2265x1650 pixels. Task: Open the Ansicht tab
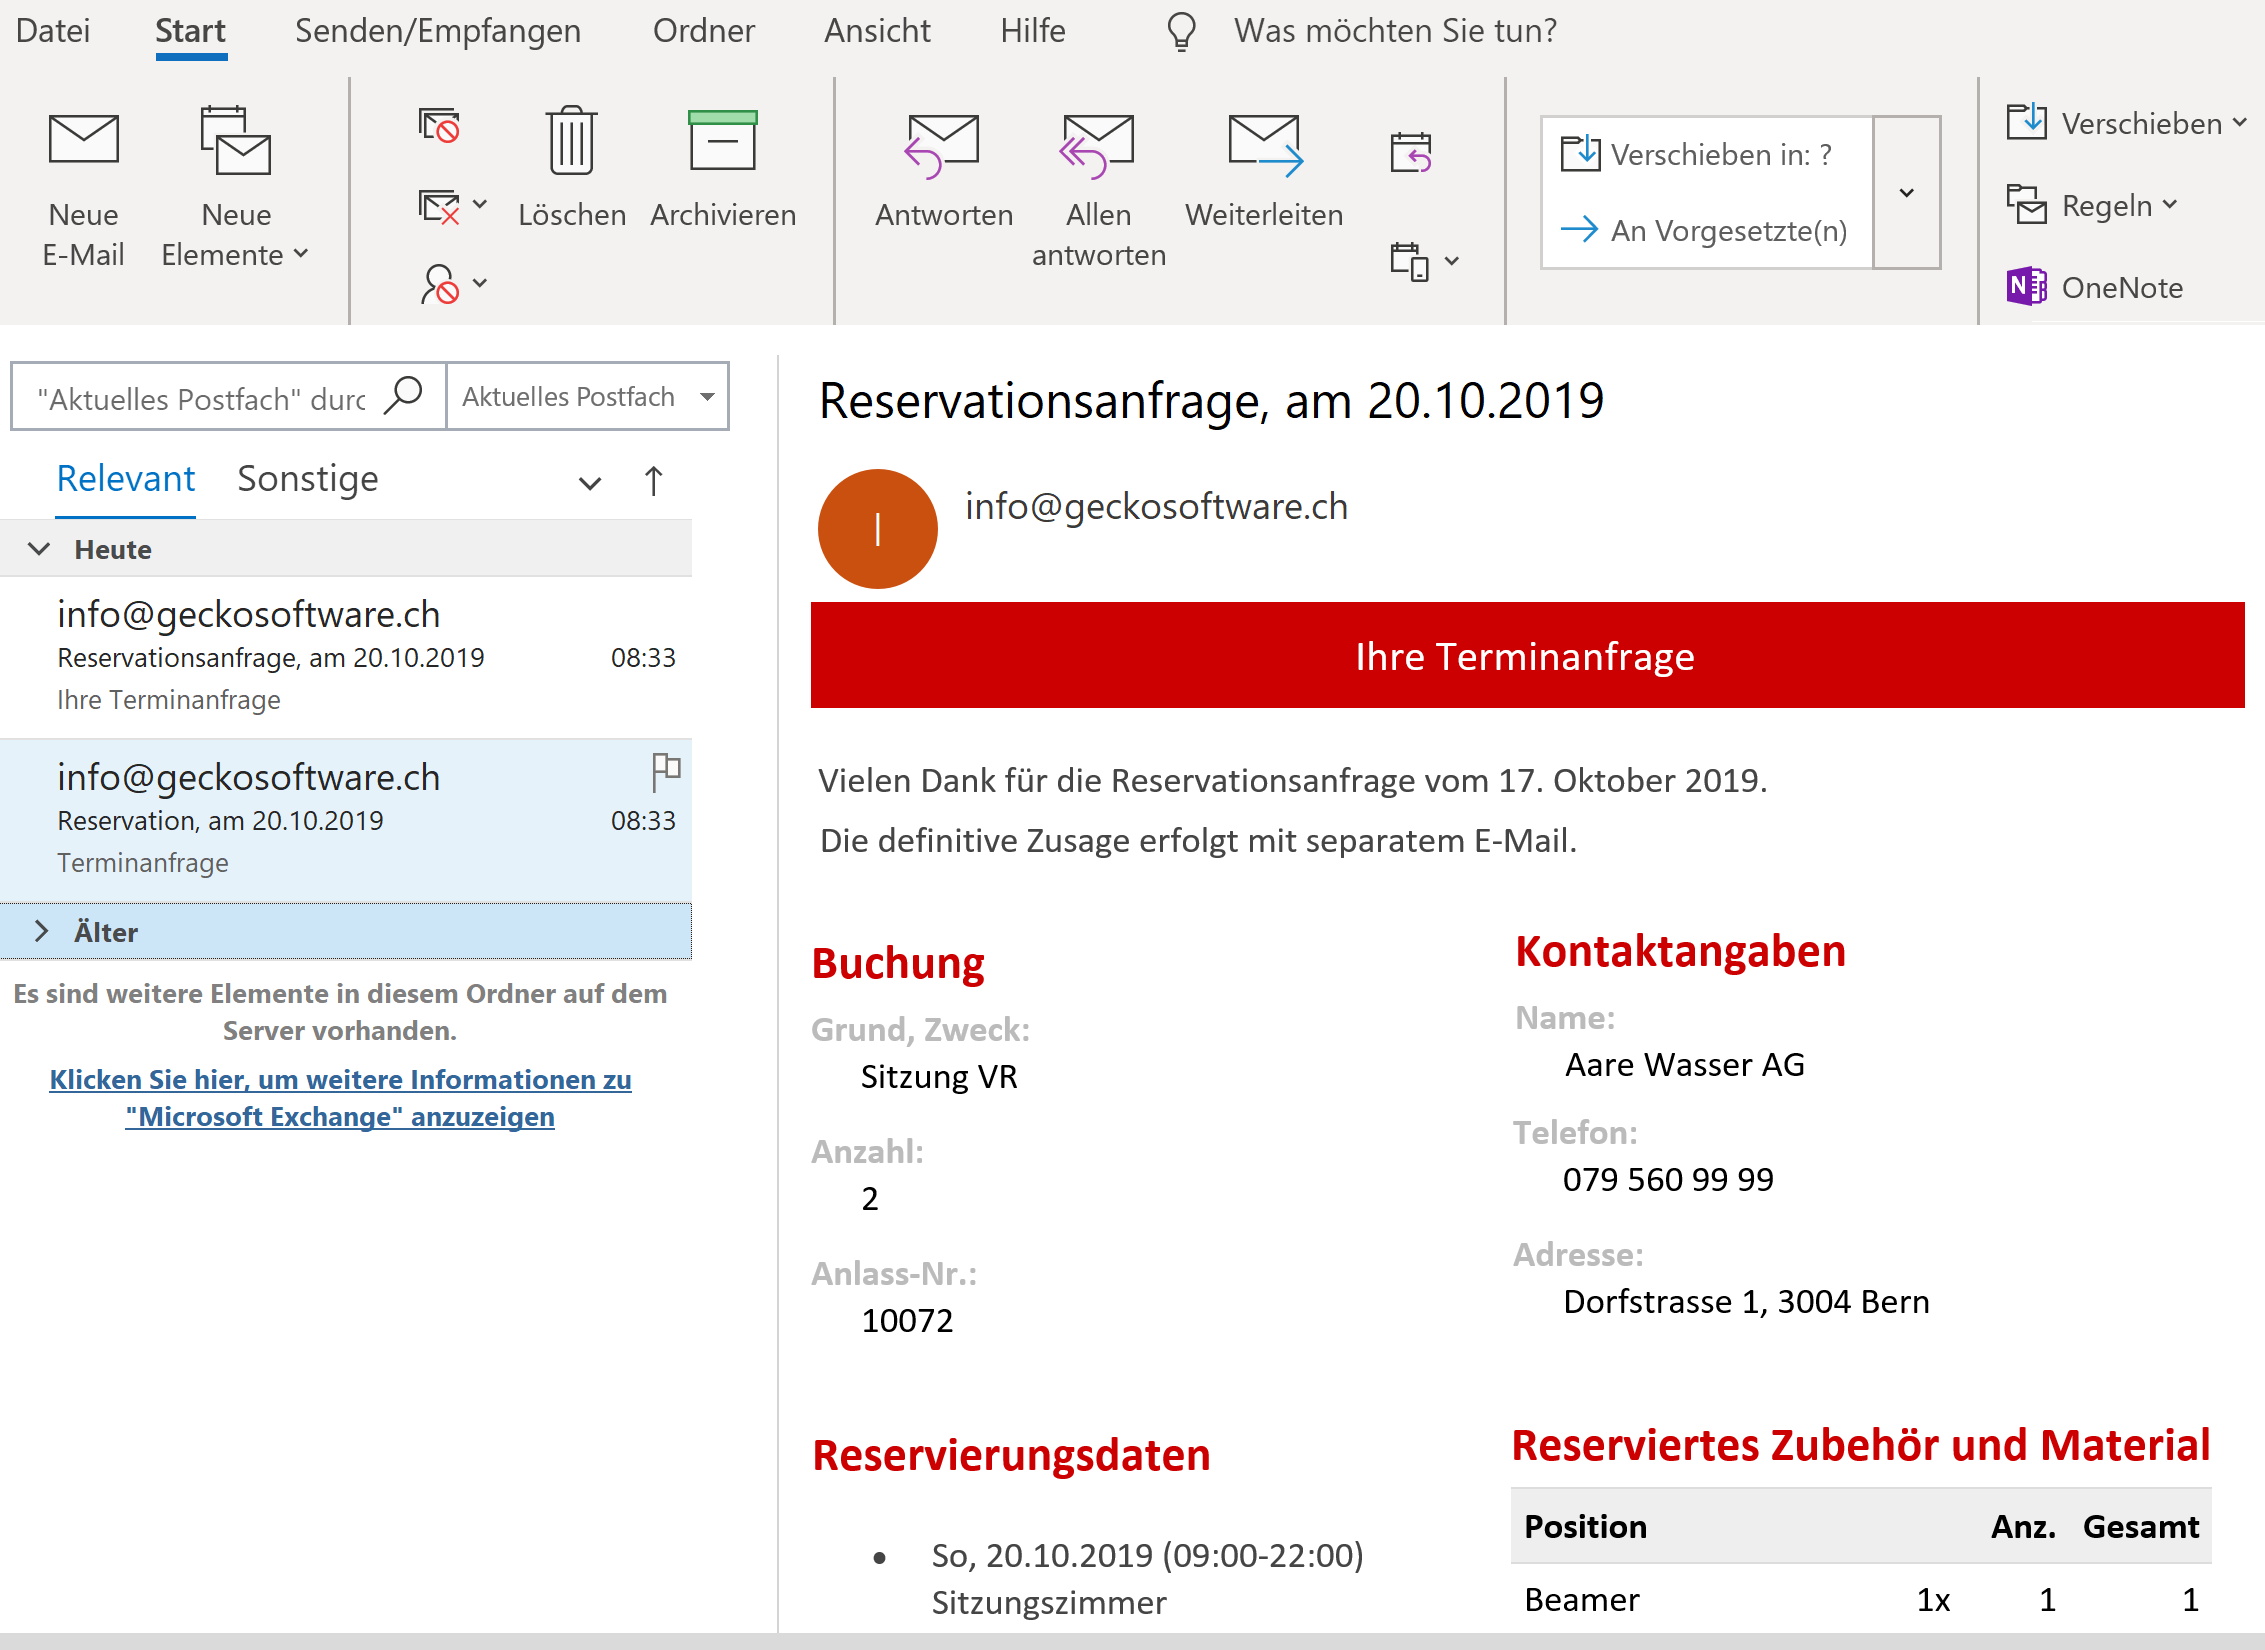877,31
